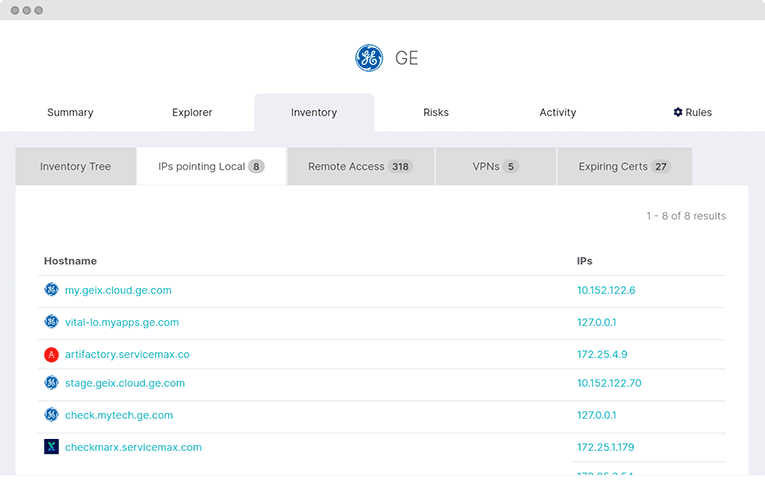Click the X icon beside checkmarx.servicemax.com
Image resolution: width=765 pixels, height=484 pixels.
(x=51, y=446)
